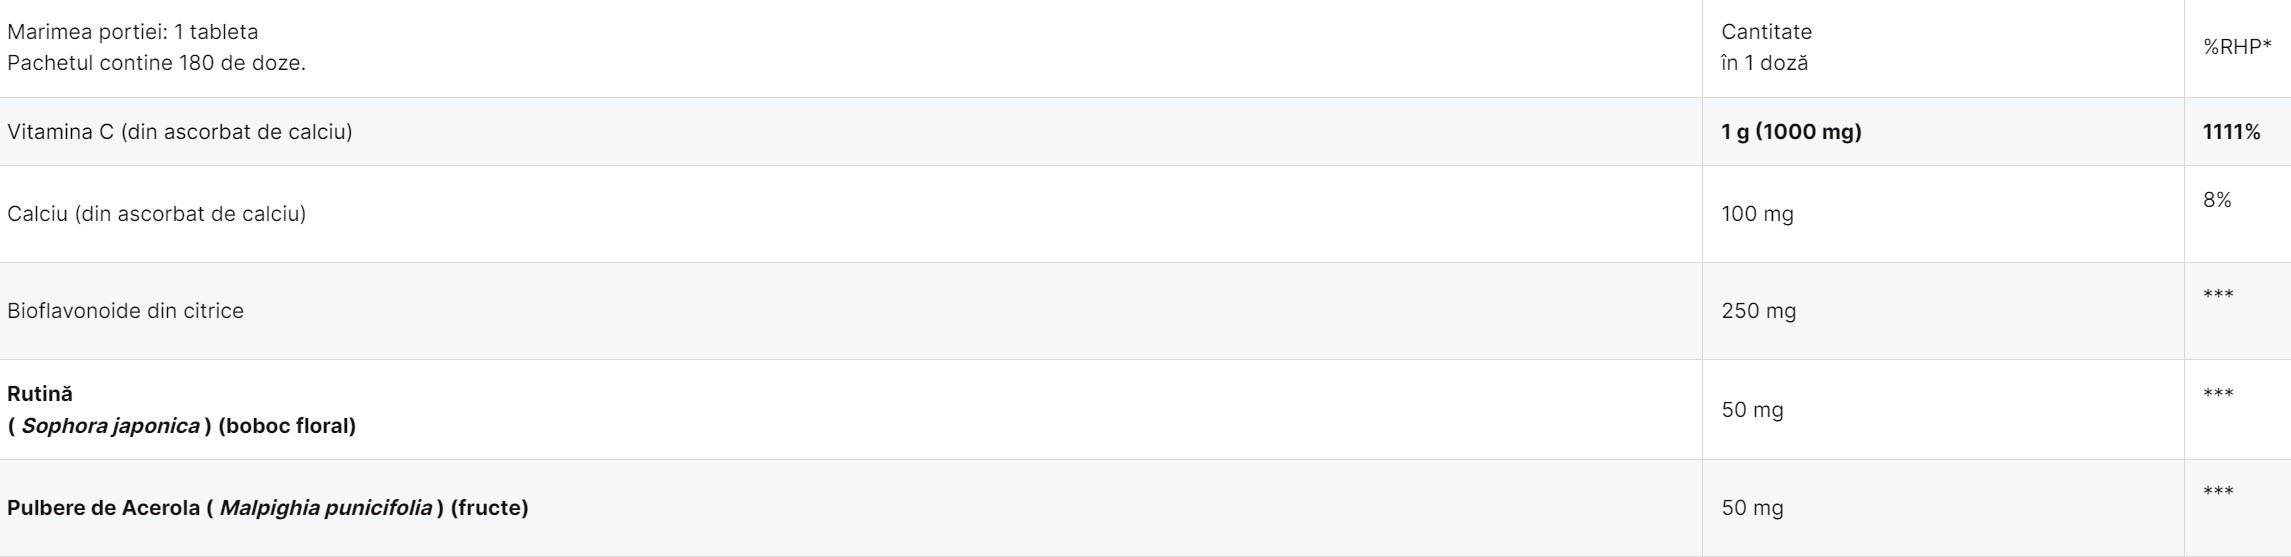The width and height of the screenshot is (2291, 557).
Task: Click the 100 mg calcium amount
Action: [x=1758, y=214]
